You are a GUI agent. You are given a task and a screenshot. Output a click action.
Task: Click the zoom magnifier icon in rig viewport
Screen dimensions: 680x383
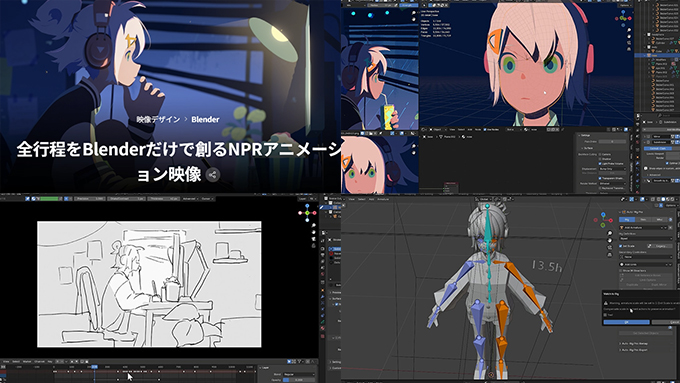click(610, 233)
